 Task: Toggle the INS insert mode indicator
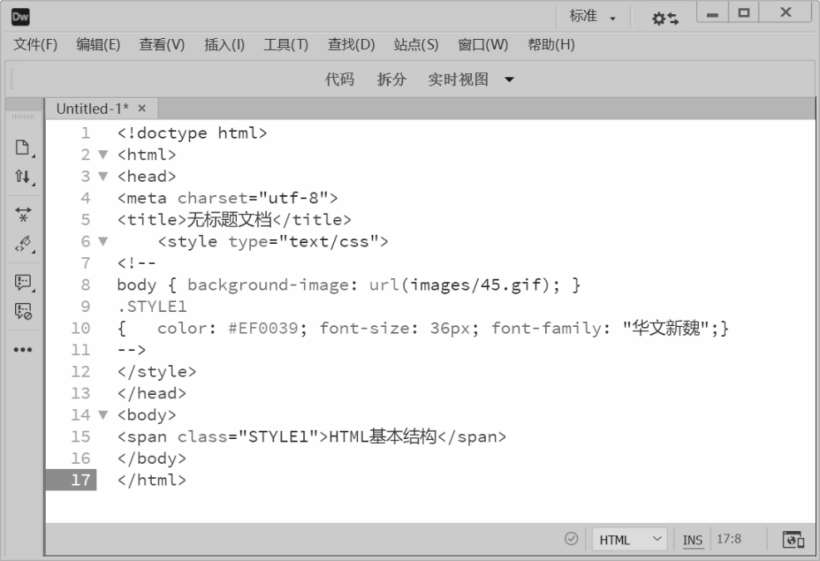coord(692,539)
